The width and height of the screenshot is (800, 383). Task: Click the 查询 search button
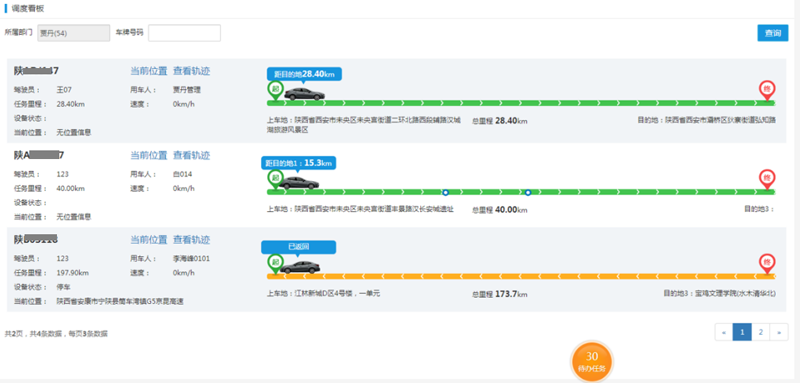tap(772, 33)
